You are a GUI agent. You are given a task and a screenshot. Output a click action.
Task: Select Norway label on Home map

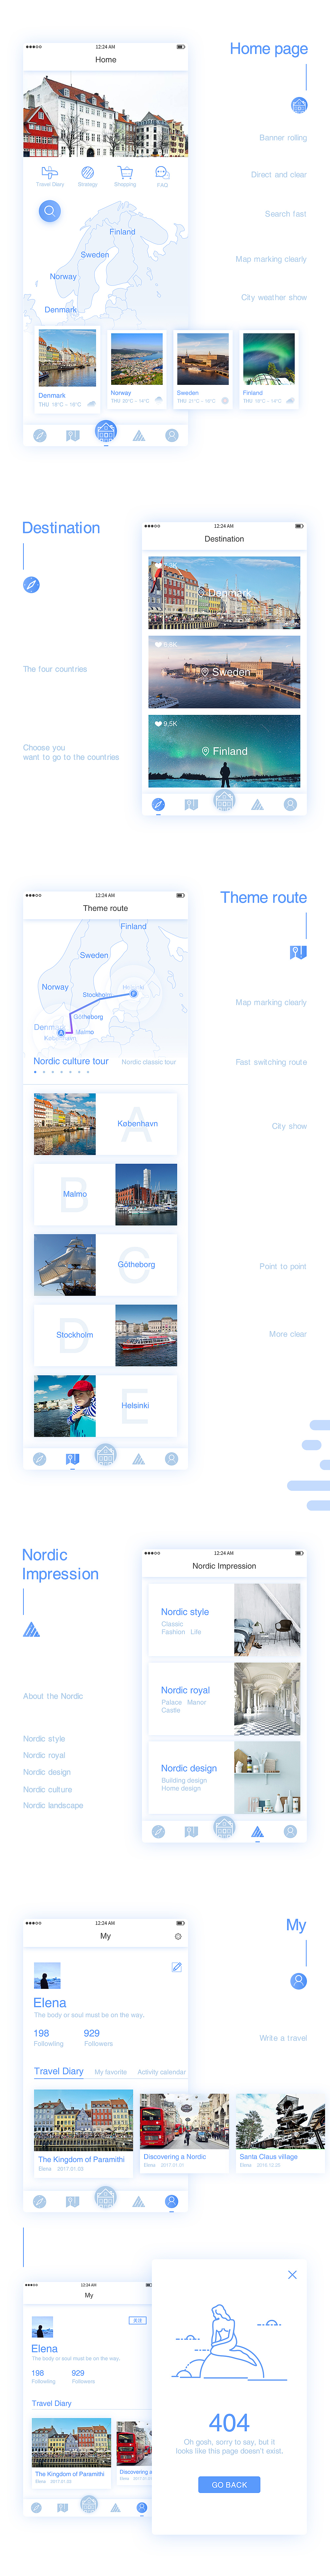click(63, 277)
